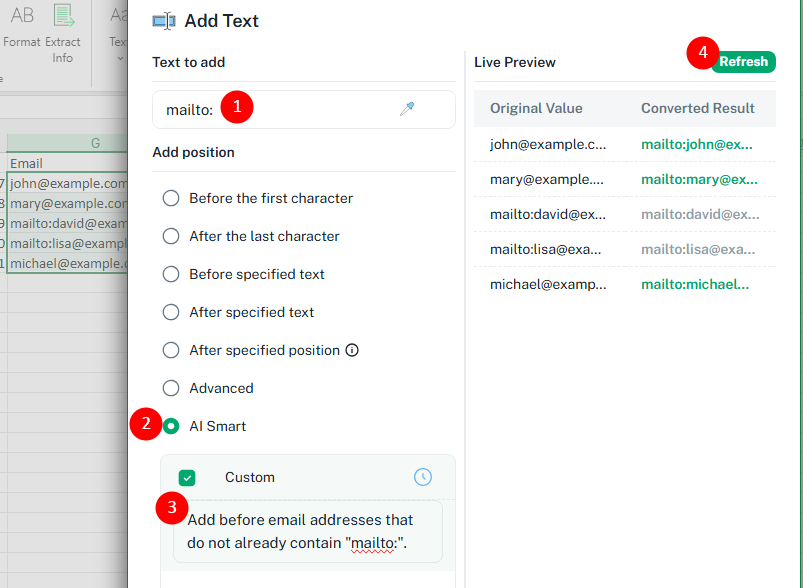The width and height of the screenshot is (803, 588).
Task: Click the Add position heading
Action: (194, 153)
